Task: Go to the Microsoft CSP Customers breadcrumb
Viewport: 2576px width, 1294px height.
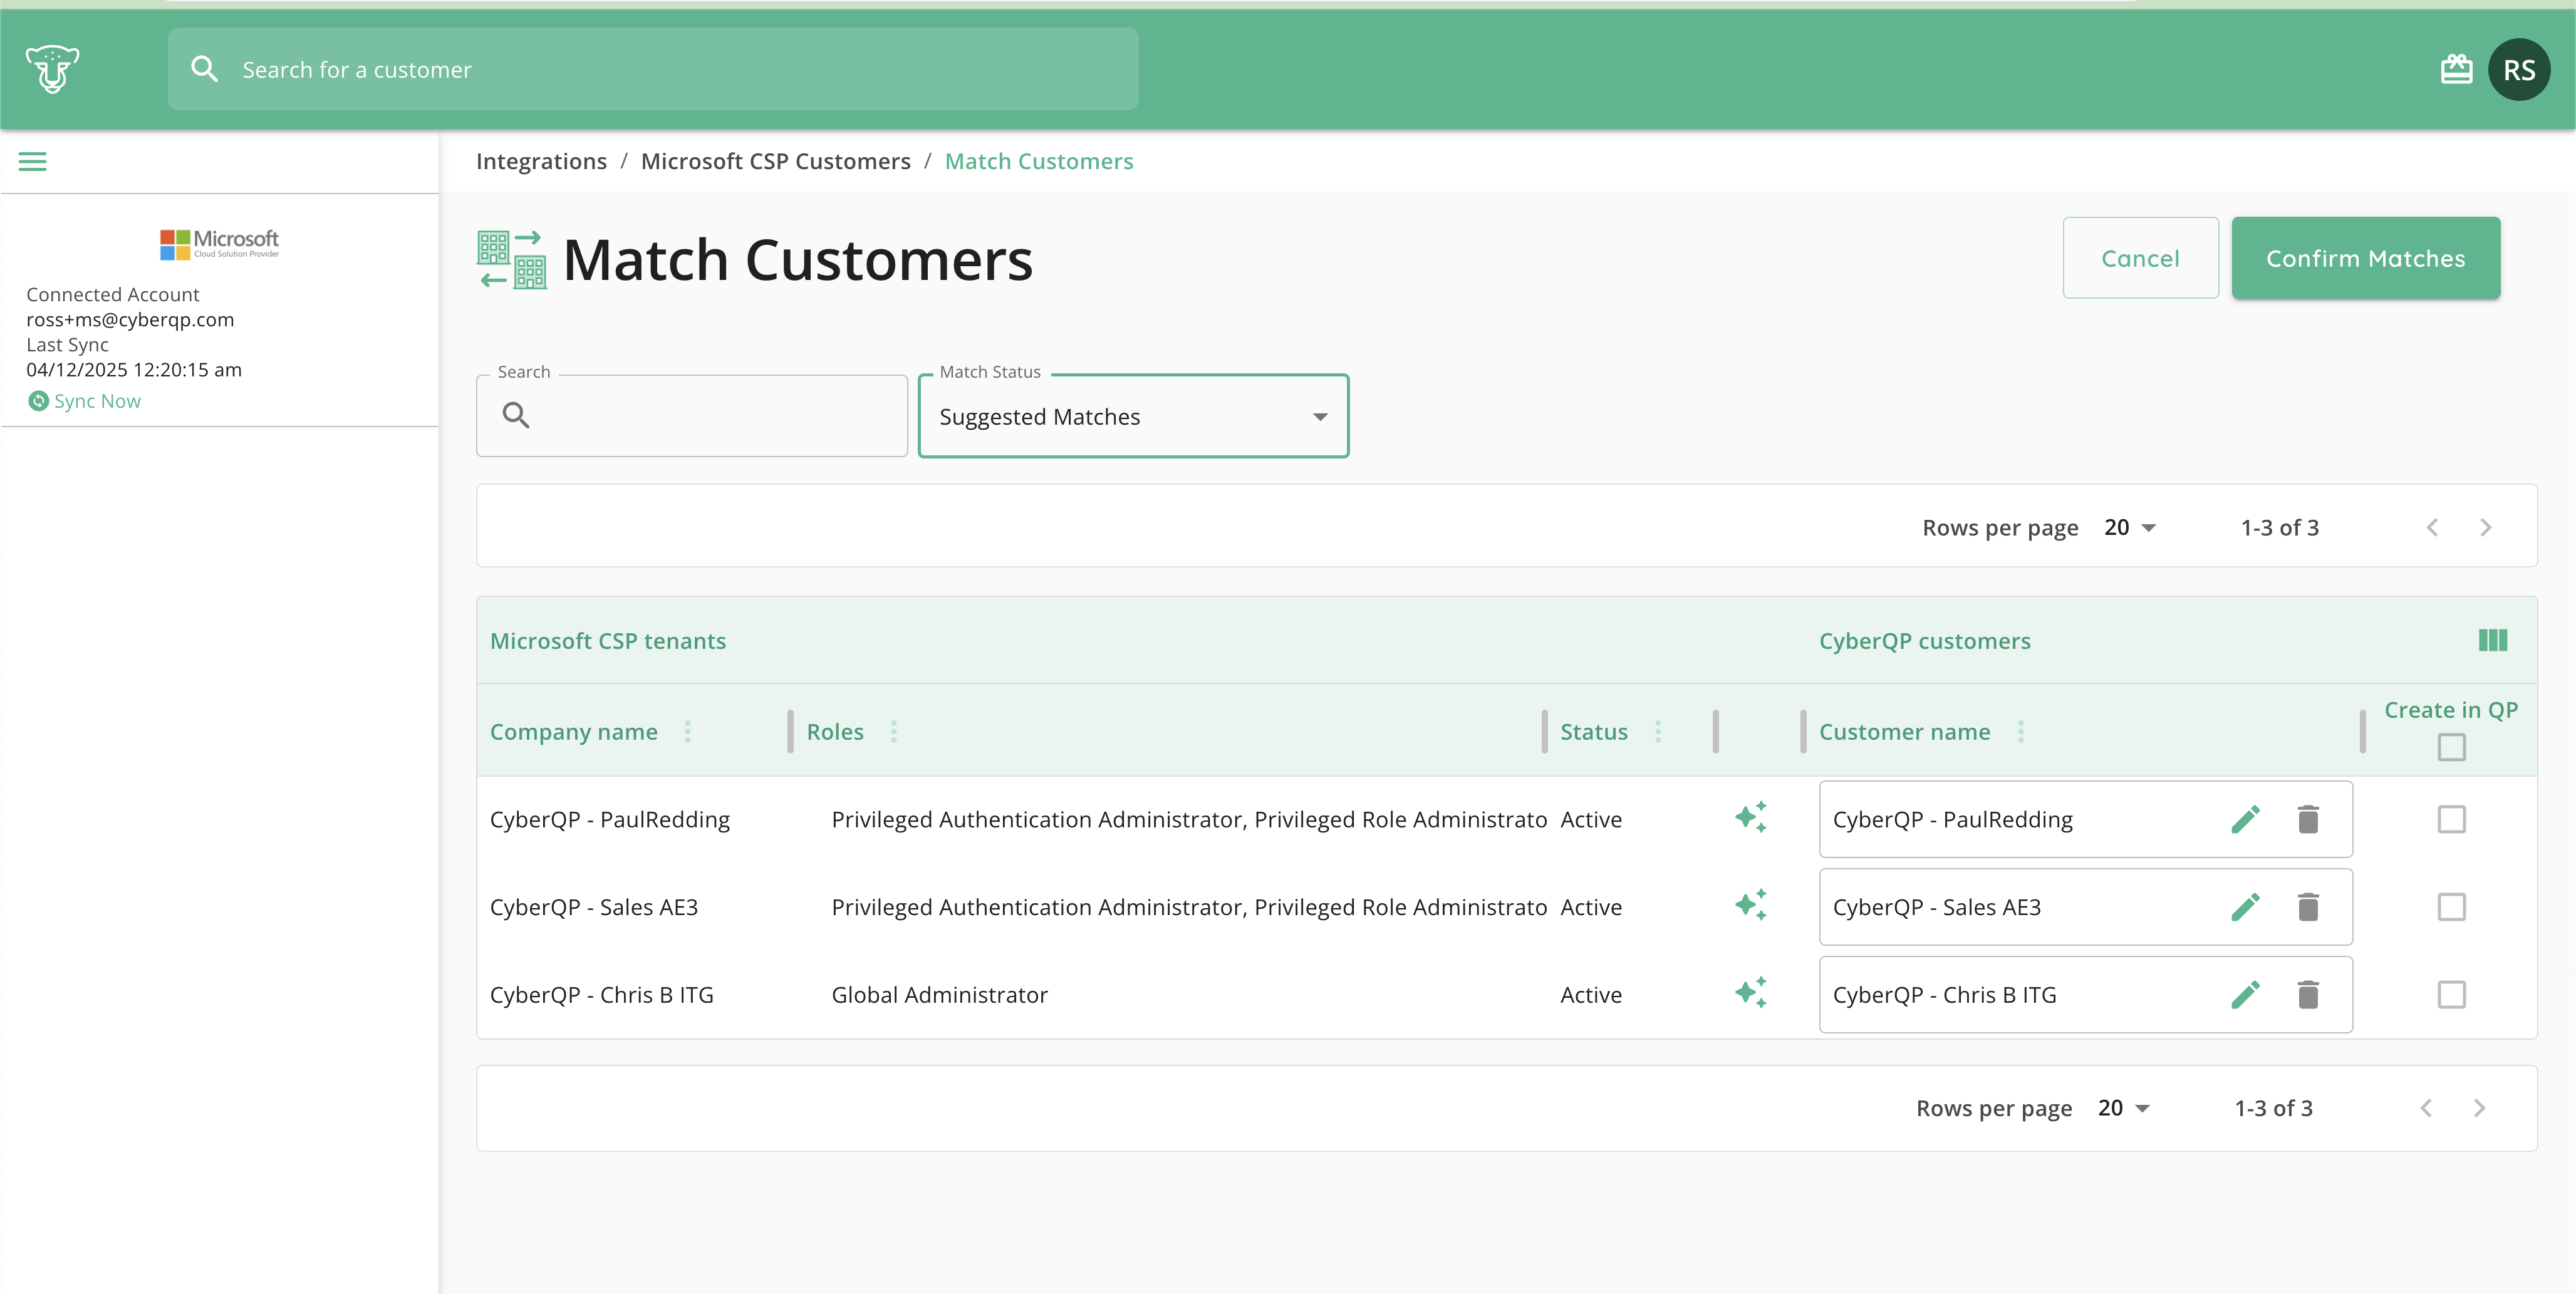Action: (775, 161)
